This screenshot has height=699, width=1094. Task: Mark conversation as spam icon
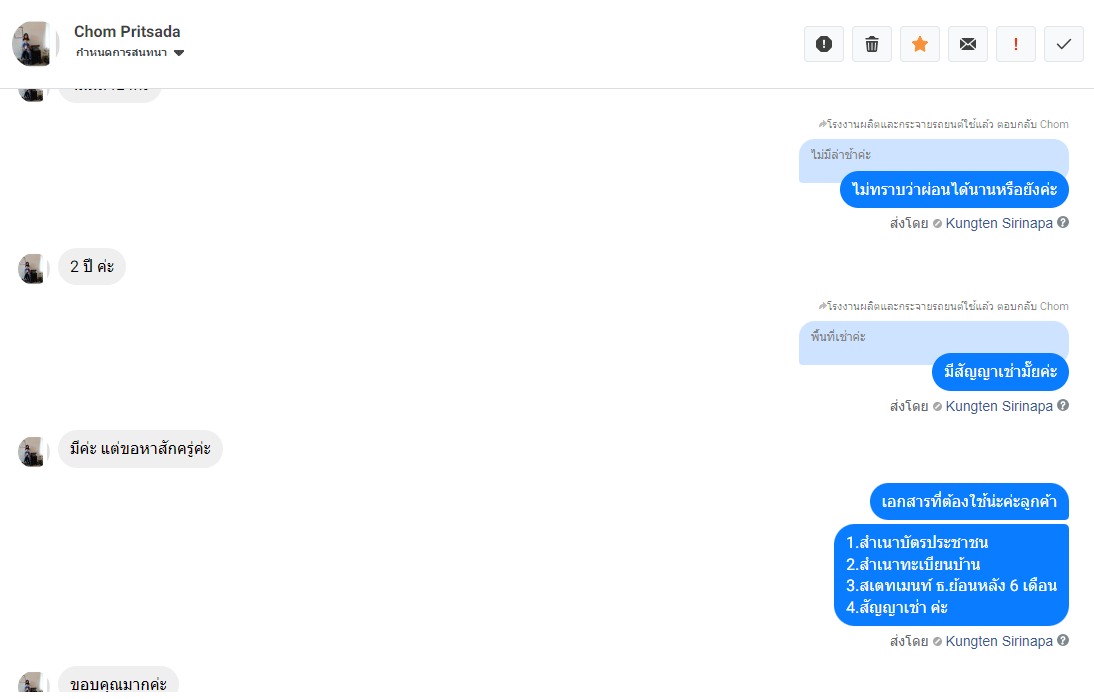(x=823, y=44)
